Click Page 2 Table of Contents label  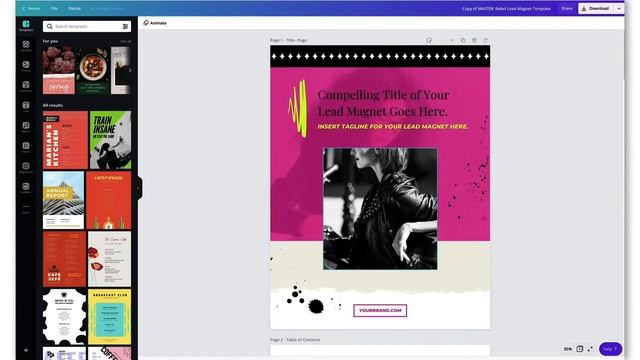(295, 340)
